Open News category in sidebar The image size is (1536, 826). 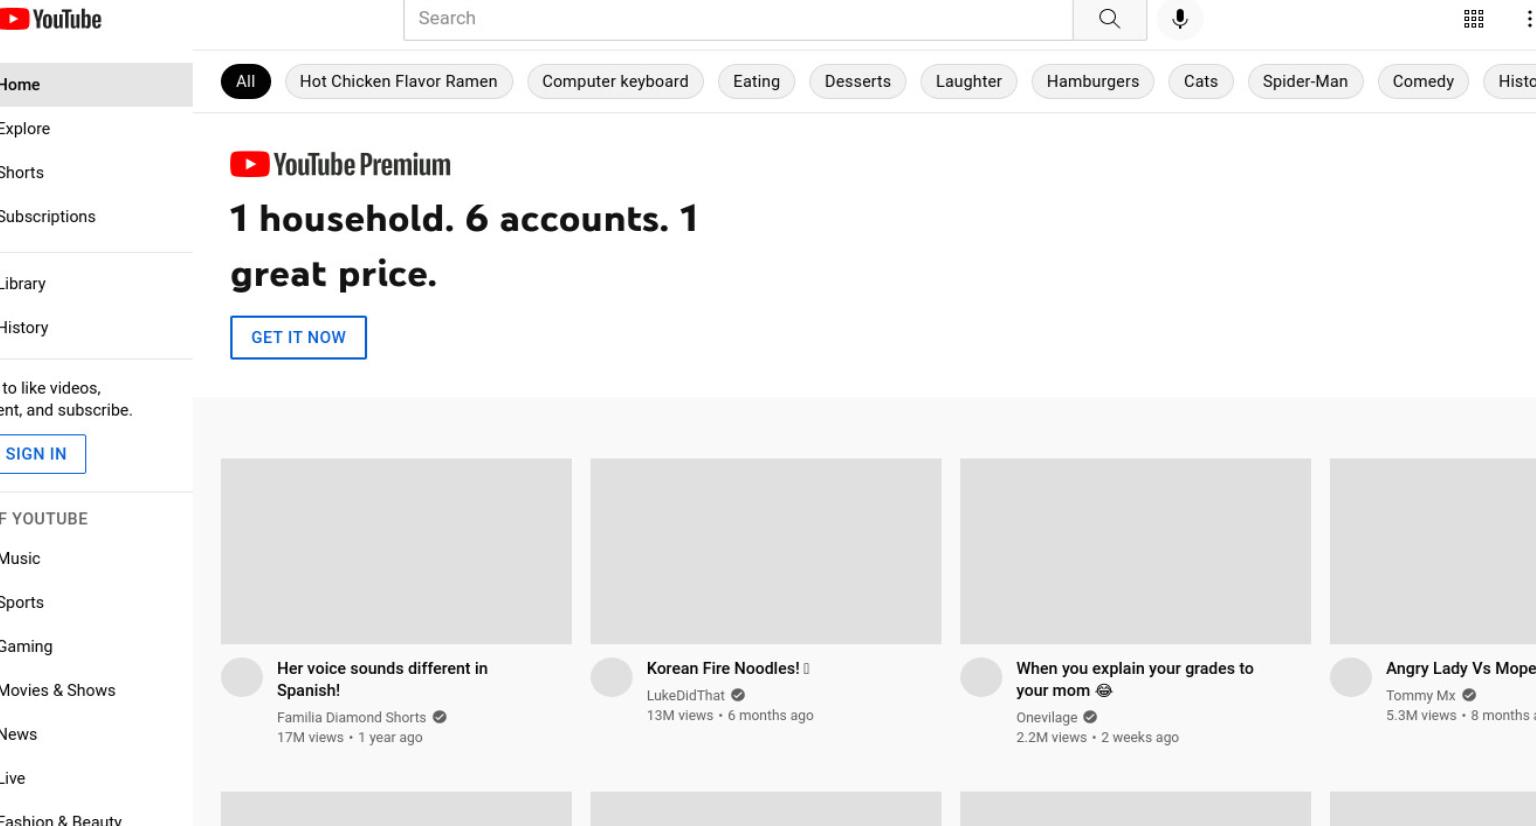96,735
